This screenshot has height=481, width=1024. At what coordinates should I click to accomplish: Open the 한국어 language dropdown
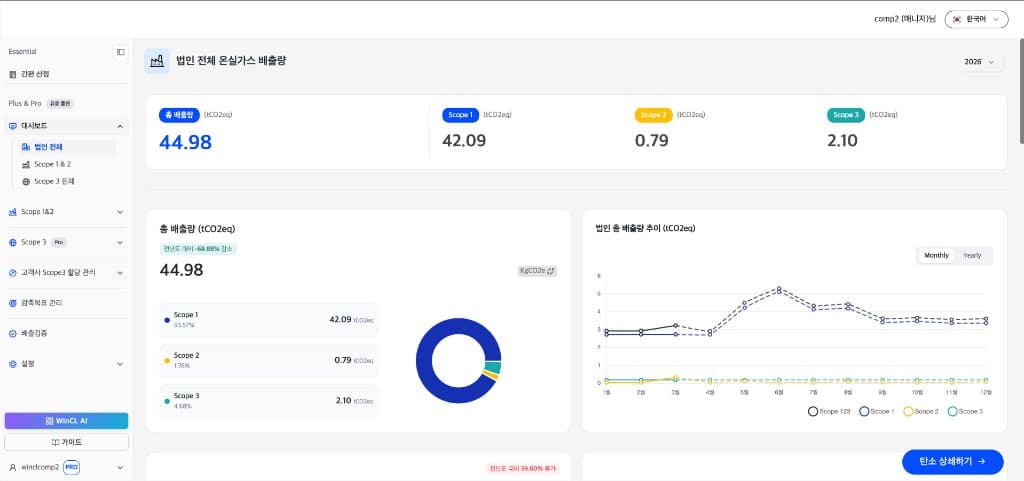click(976, 20)
